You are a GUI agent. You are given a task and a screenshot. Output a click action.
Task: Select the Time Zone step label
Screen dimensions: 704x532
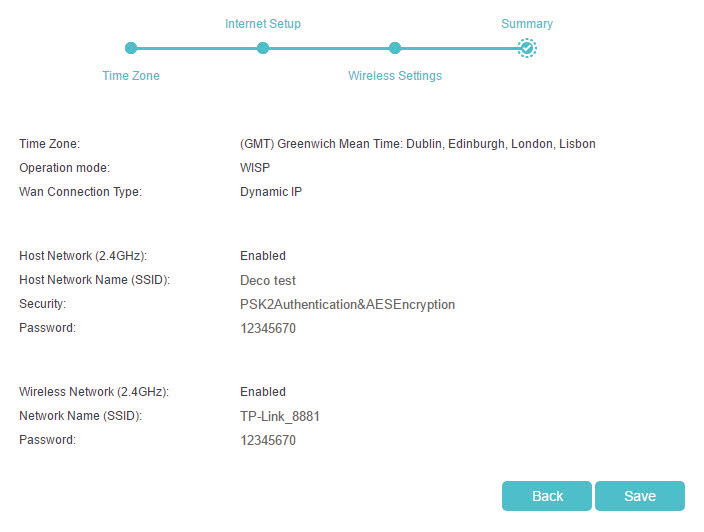pyautogui.click(x=131, y=76)
